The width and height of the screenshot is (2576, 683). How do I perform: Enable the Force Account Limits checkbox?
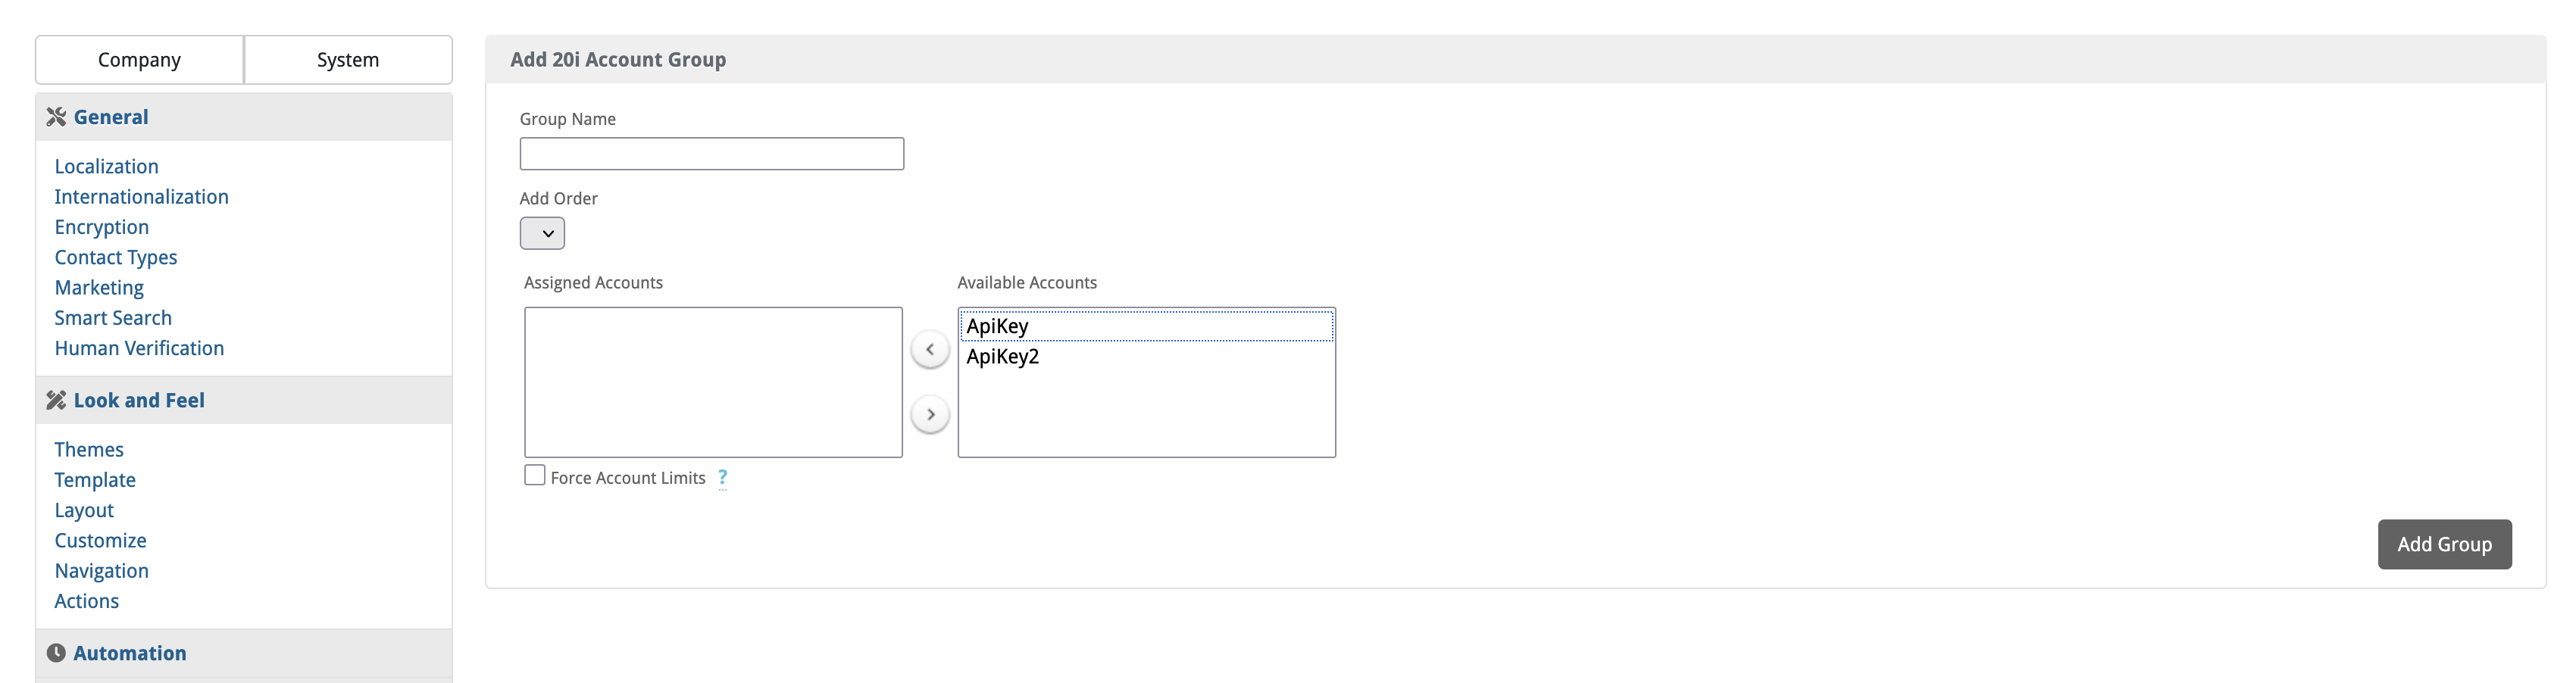(x=535, y=476)
